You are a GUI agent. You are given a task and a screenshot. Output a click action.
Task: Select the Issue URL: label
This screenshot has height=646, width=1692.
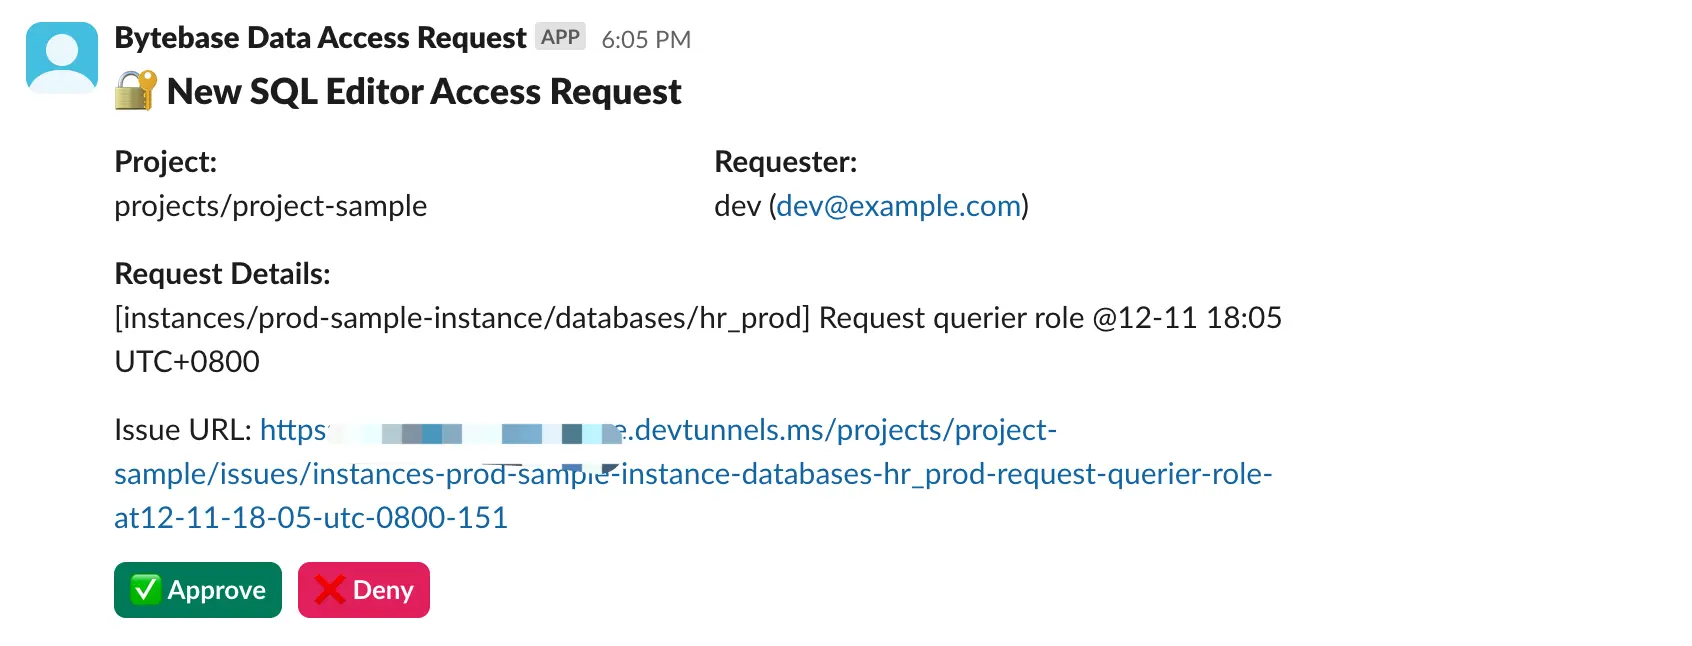tap(183, 430)
